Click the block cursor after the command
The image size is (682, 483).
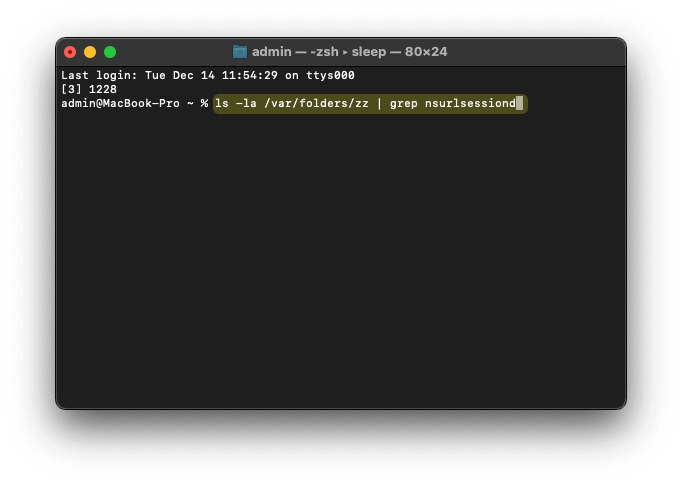(520, 103)
